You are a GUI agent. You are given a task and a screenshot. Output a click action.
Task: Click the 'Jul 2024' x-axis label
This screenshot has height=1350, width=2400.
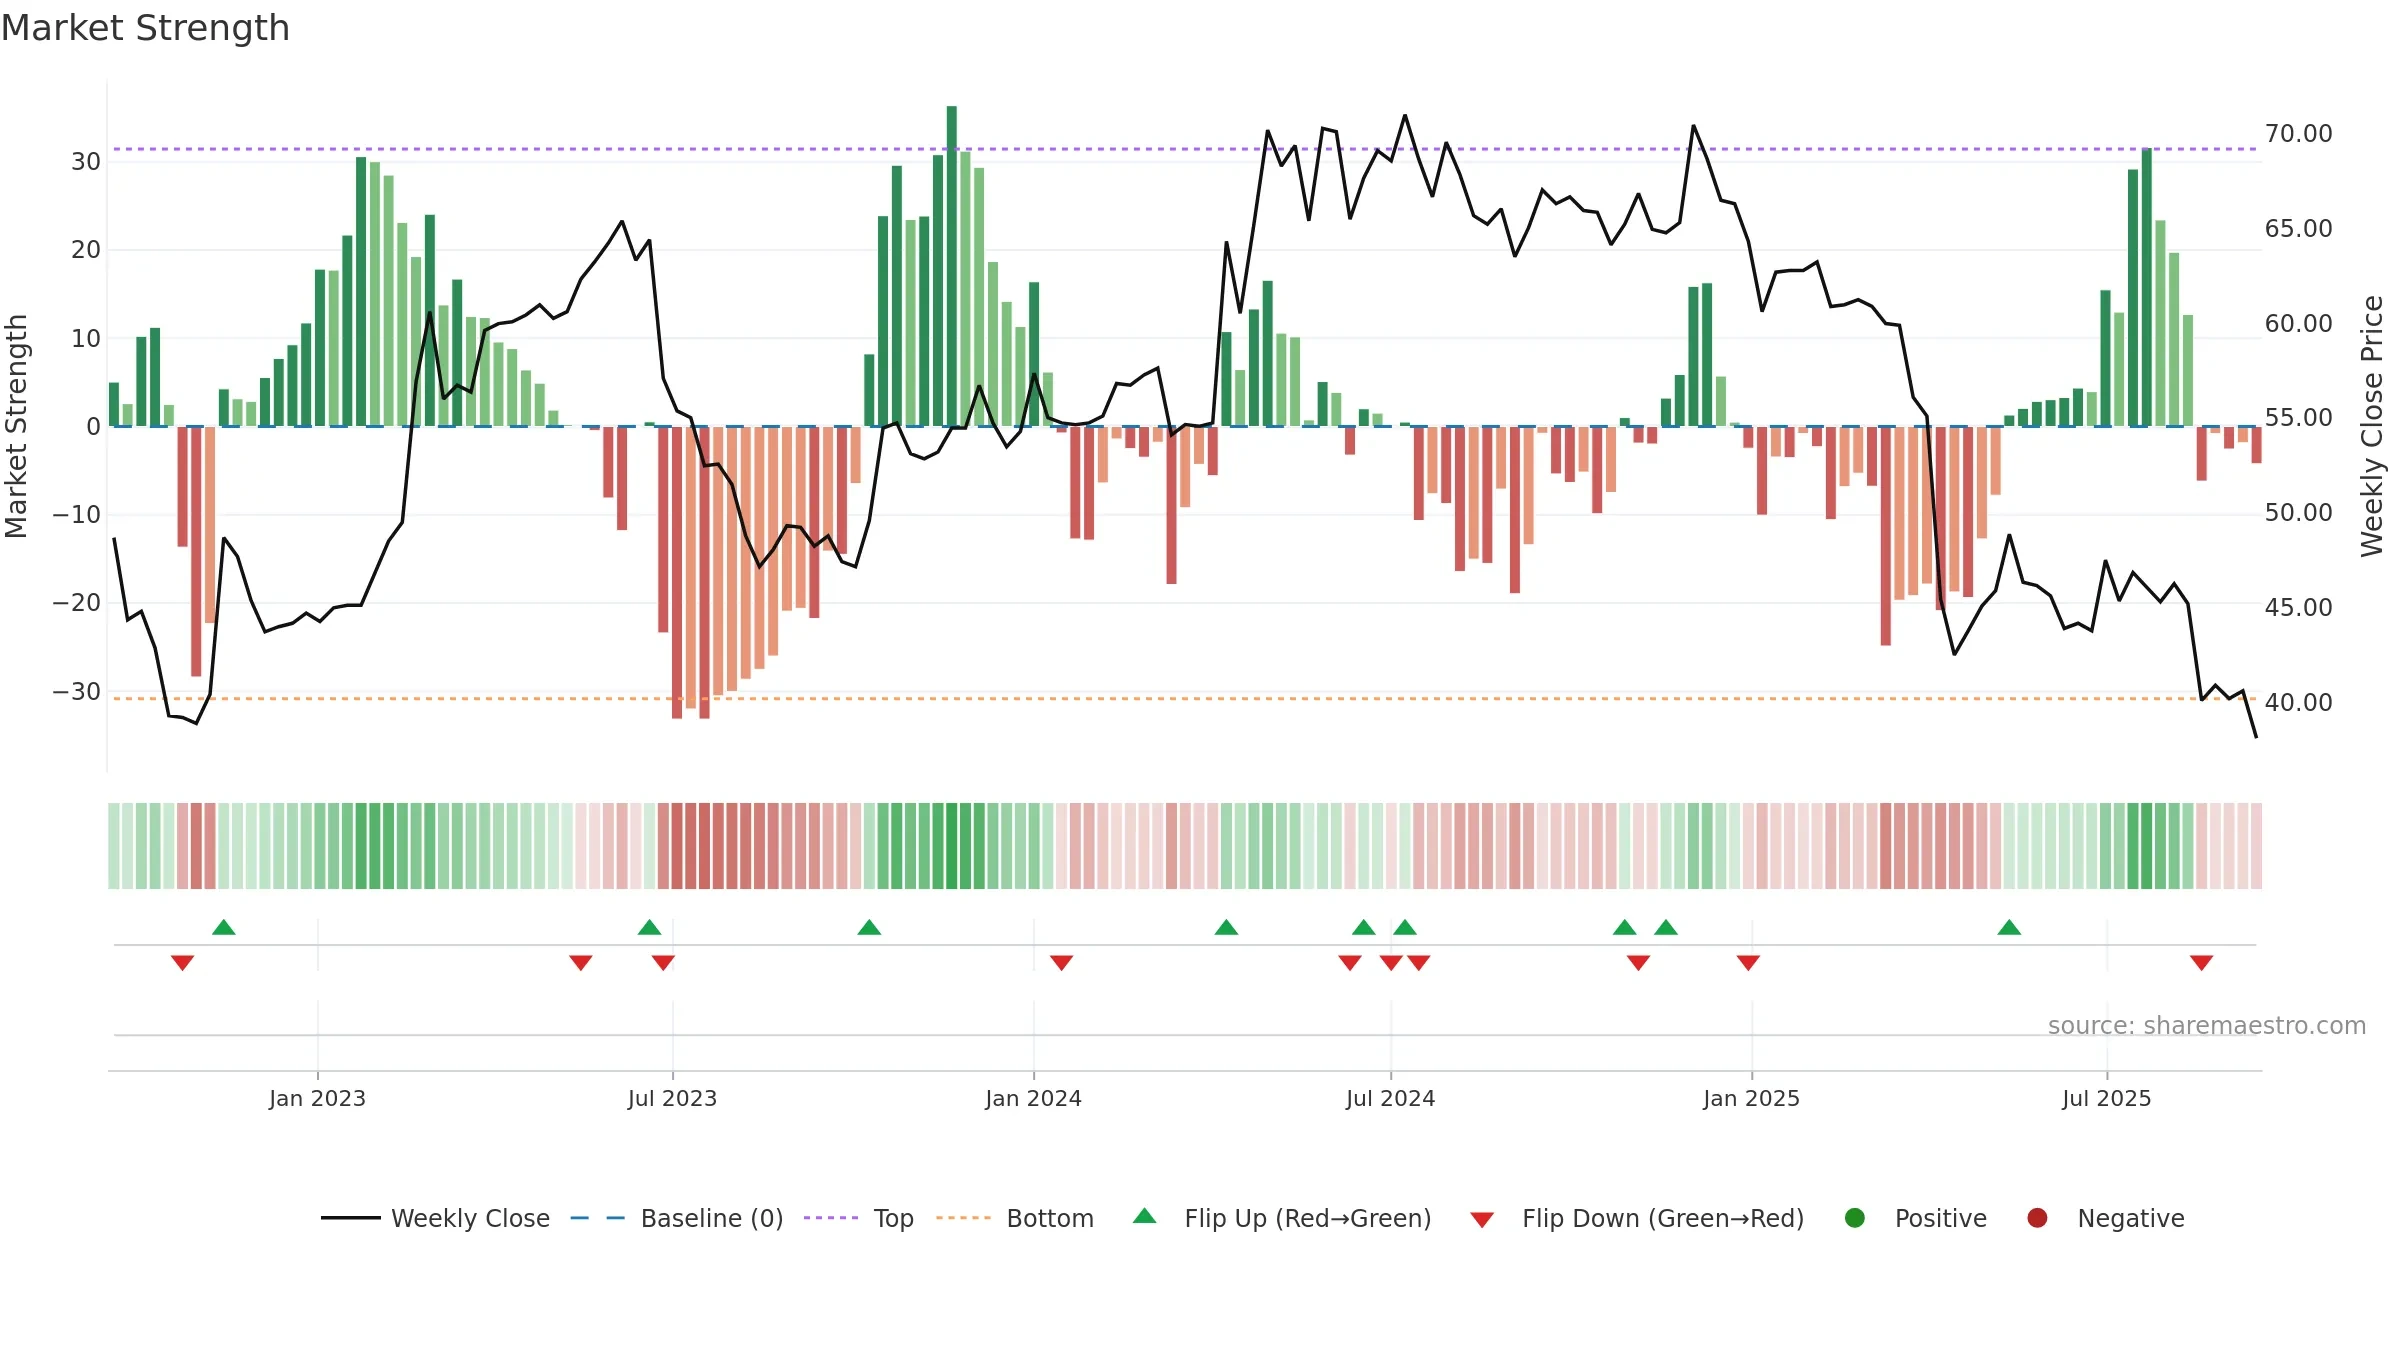click(x=1390, y=1098)
